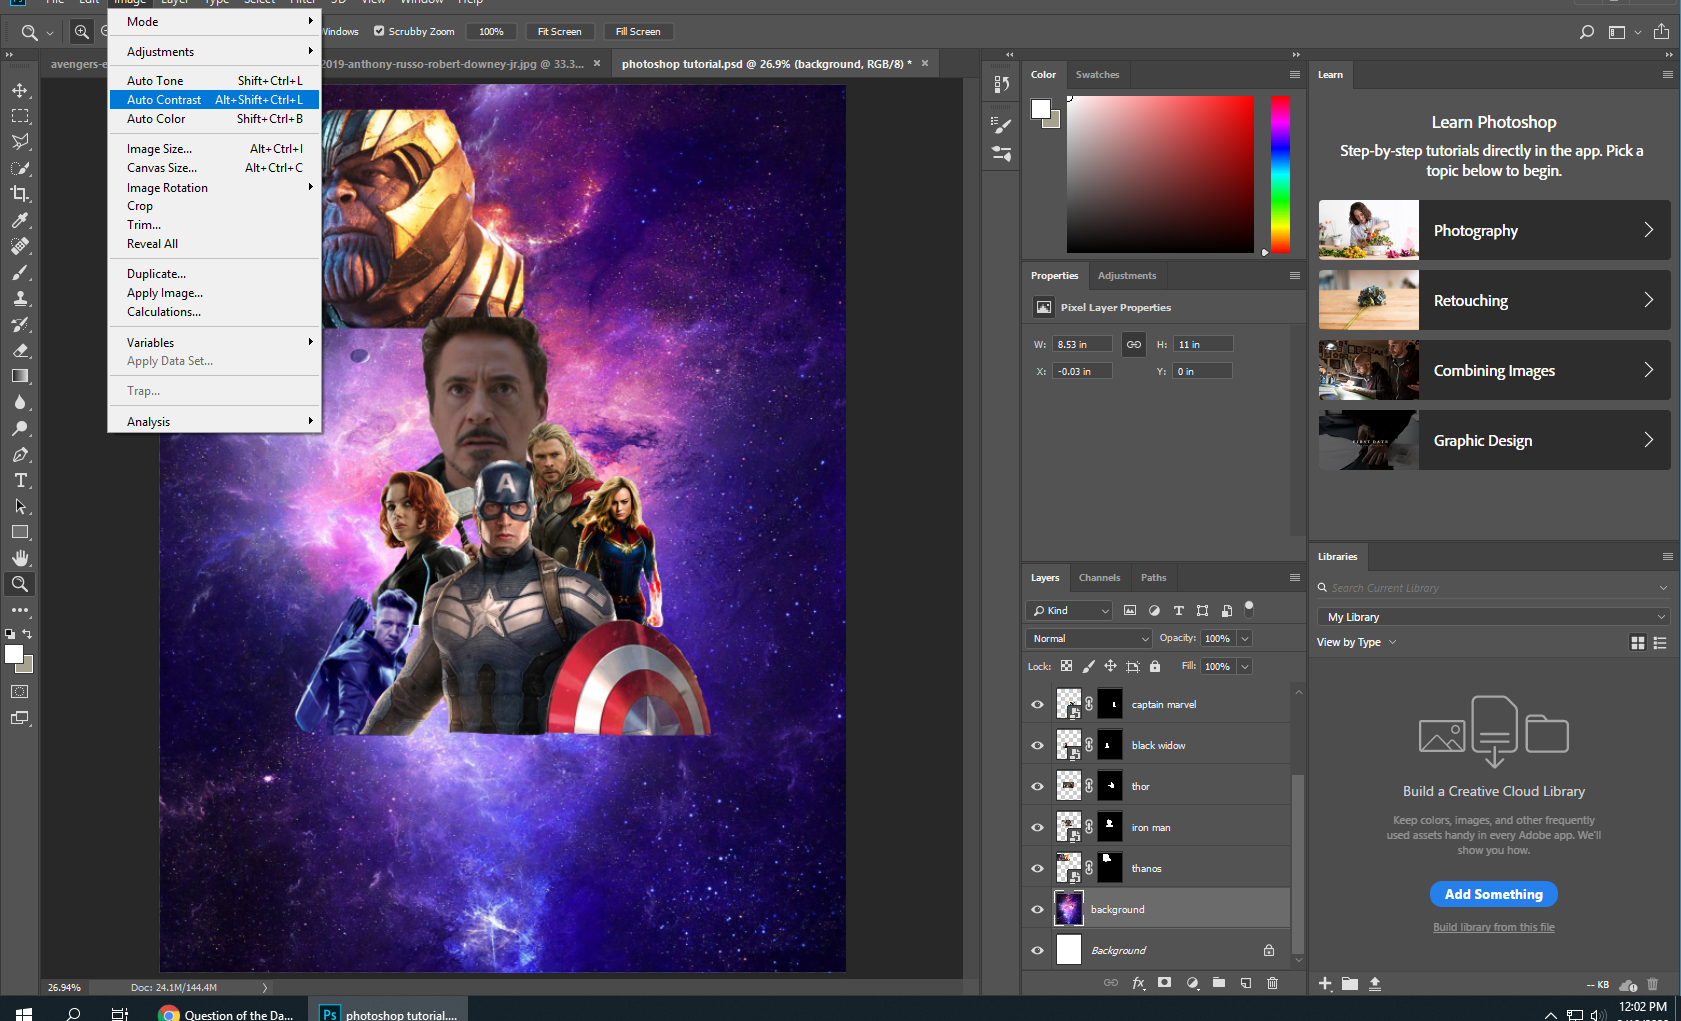Click the Add layer style fx icon
The height and width of the screenshot is (1021, 1681).
coord(1138,983)
